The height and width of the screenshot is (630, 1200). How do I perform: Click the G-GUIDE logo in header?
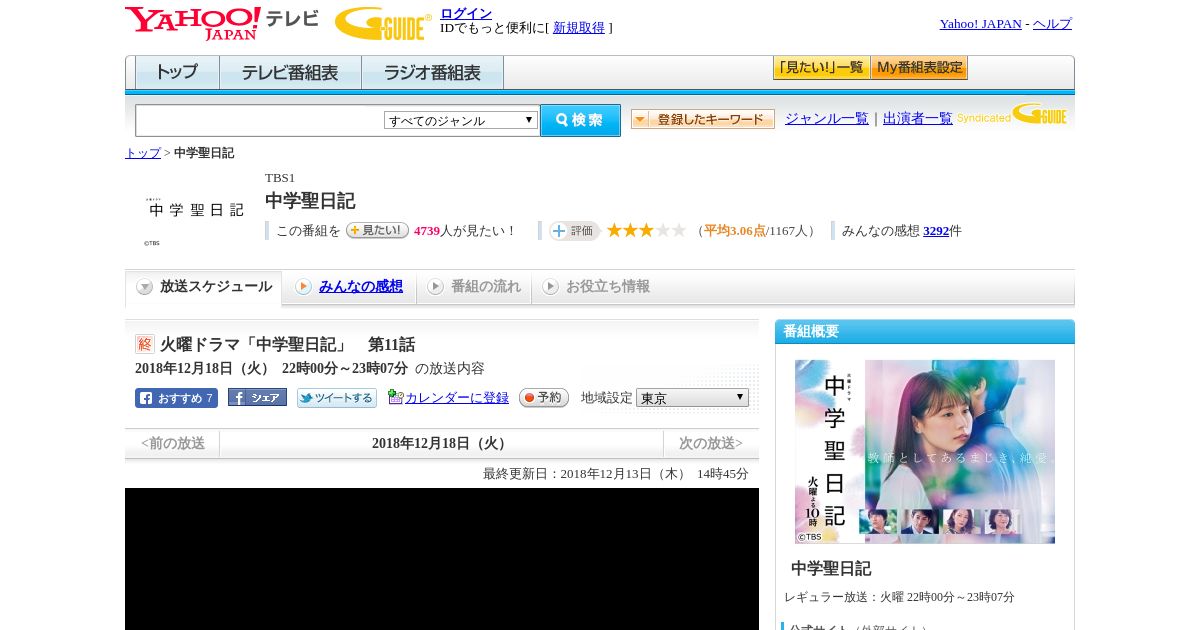click(383, 23)
